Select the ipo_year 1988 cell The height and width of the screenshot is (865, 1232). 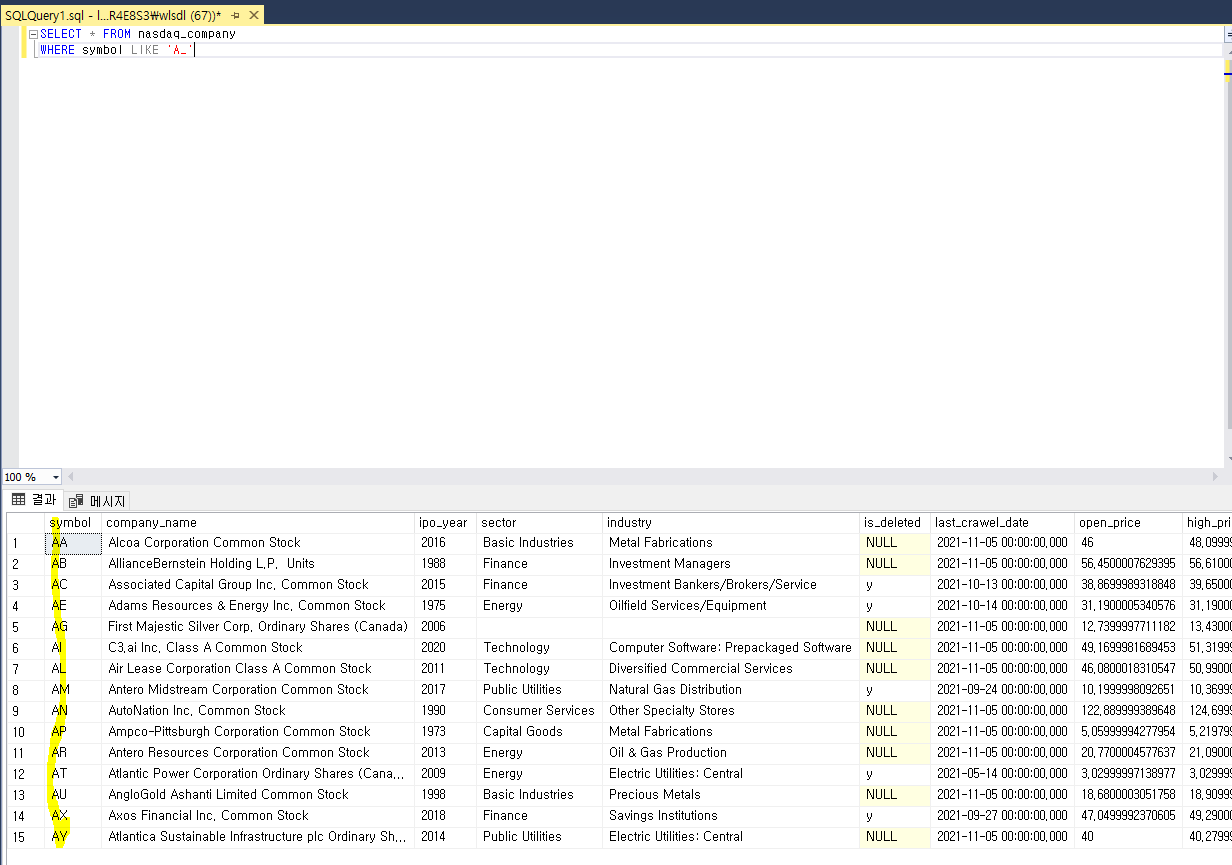pos(445,564)
